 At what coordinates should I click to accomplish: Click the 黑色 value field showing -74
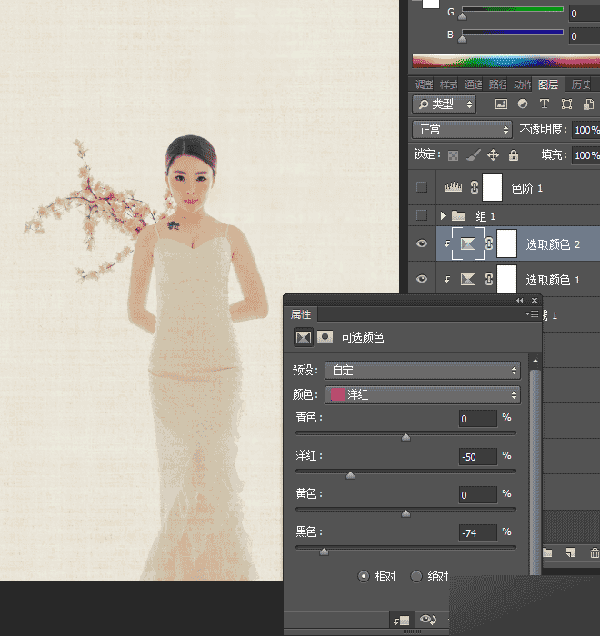tap(478, 533)
